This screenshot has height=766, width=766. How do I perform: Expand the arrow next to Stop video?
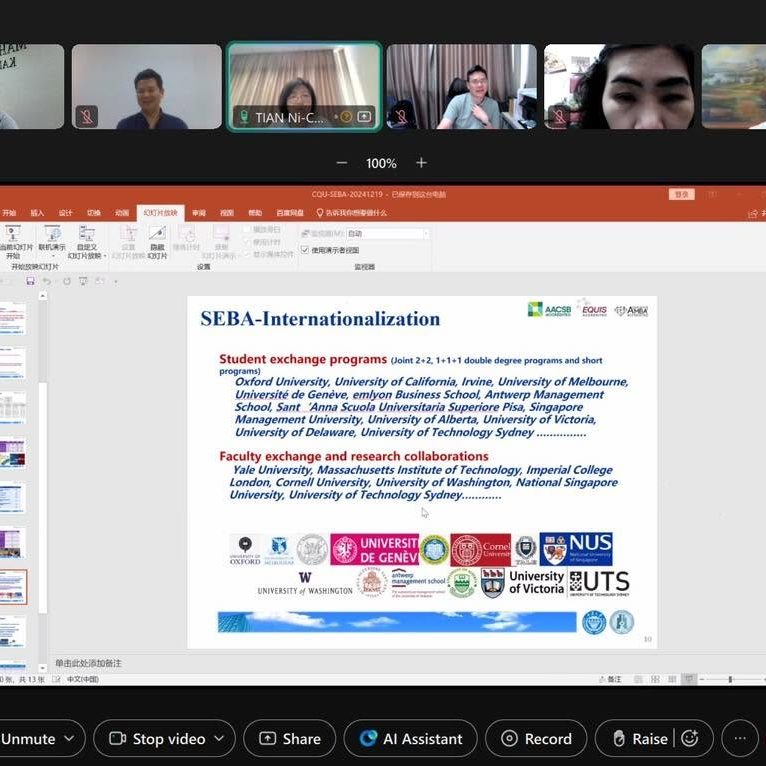click(x=219, y=738)
